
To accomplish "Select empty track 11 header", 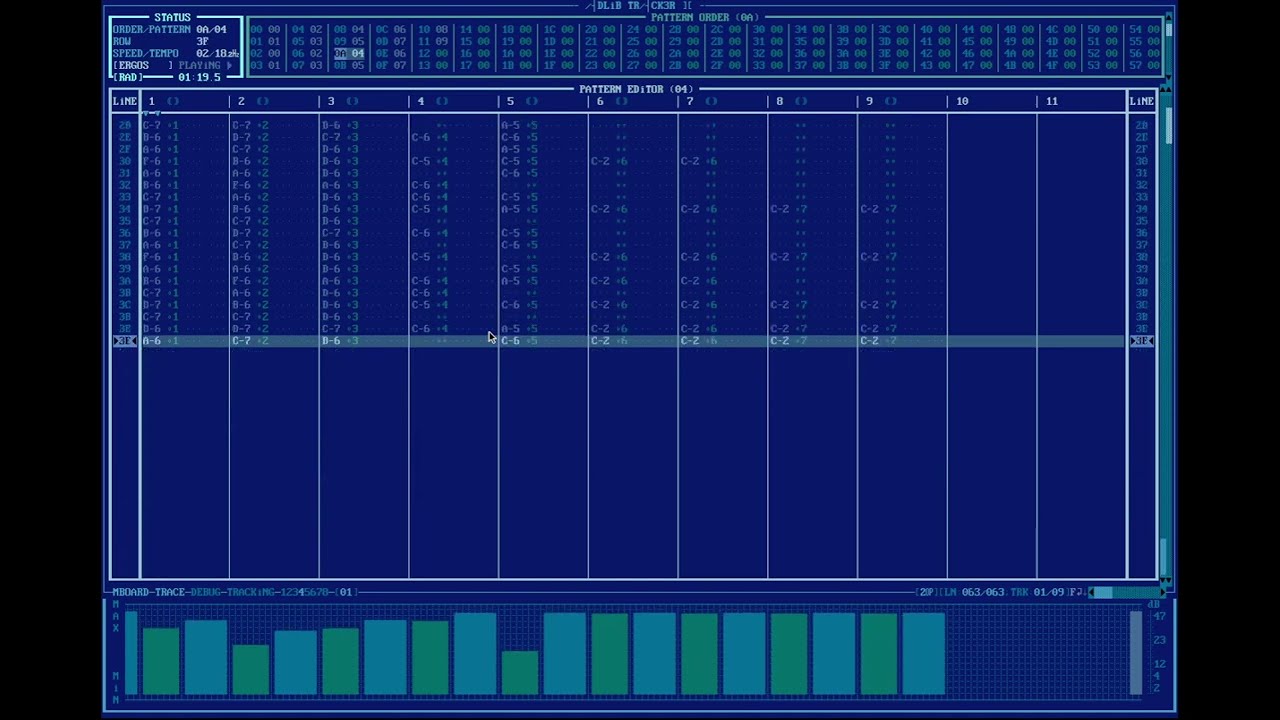I will (x=1052, y=101).
